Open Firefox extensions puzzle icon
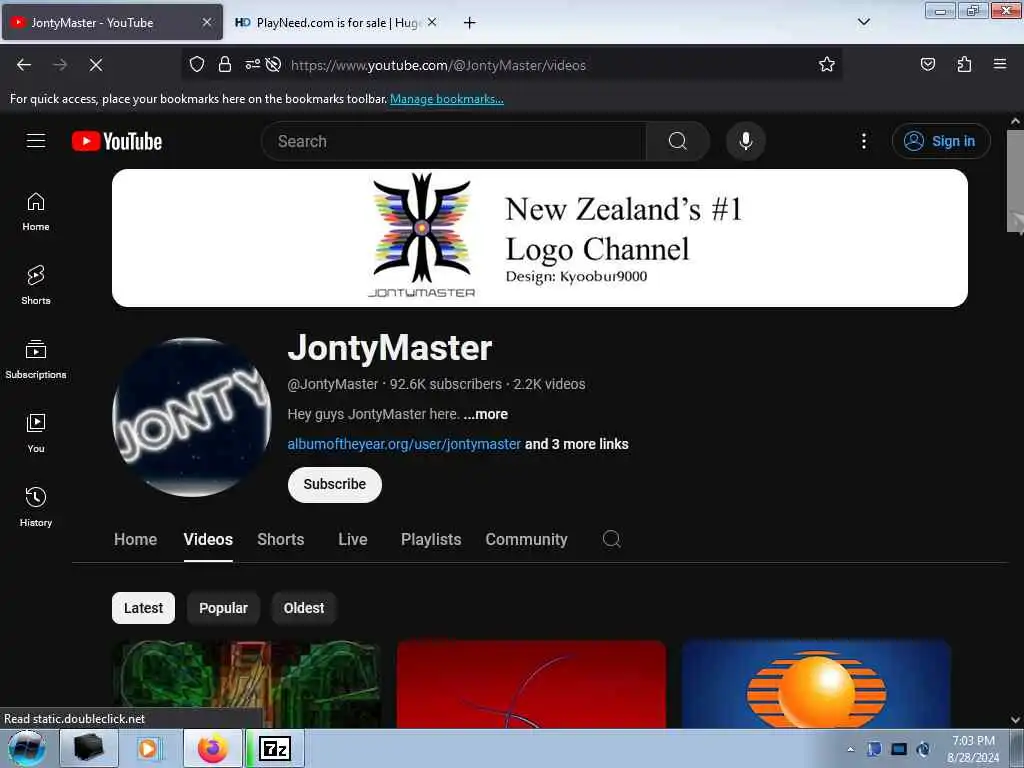The height and width of the screenshot is (768, 1024). (x=964, y=65)
